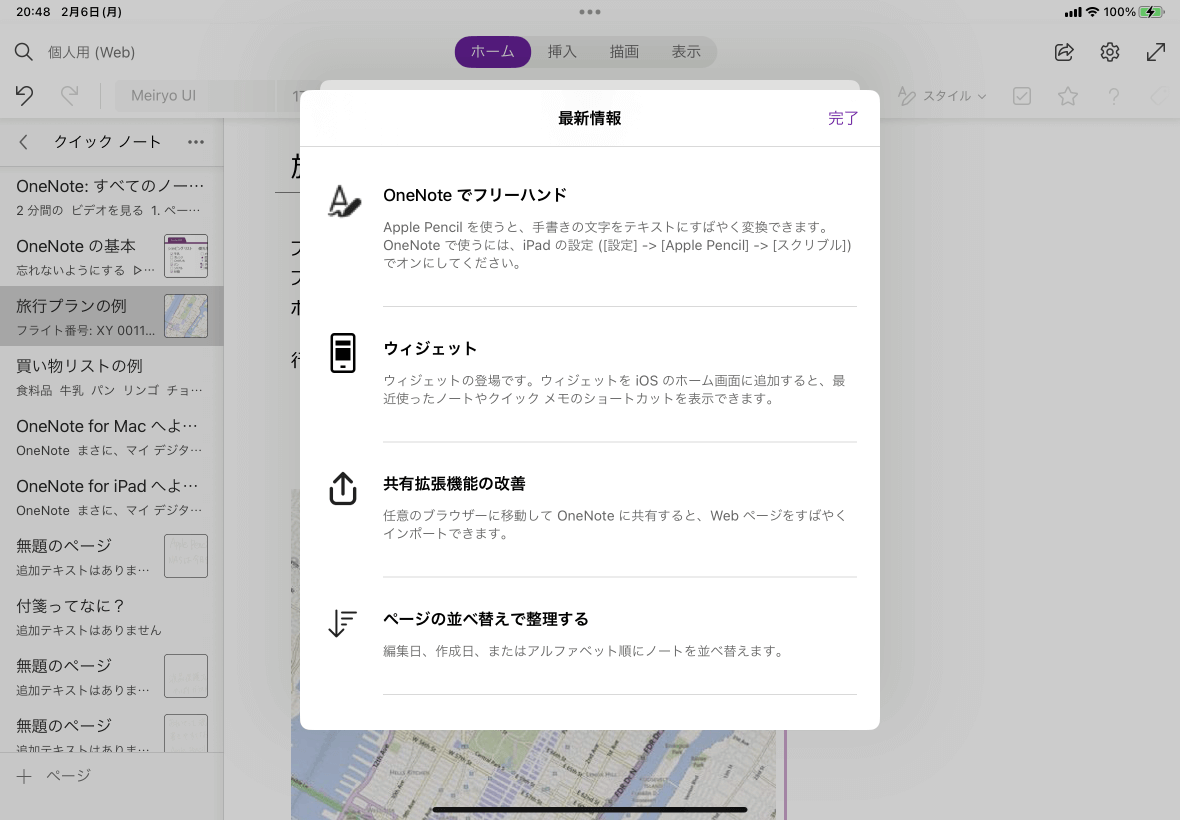Click the map image in the note
This screenshot has height=820, width=1180.
pos(534,775)
